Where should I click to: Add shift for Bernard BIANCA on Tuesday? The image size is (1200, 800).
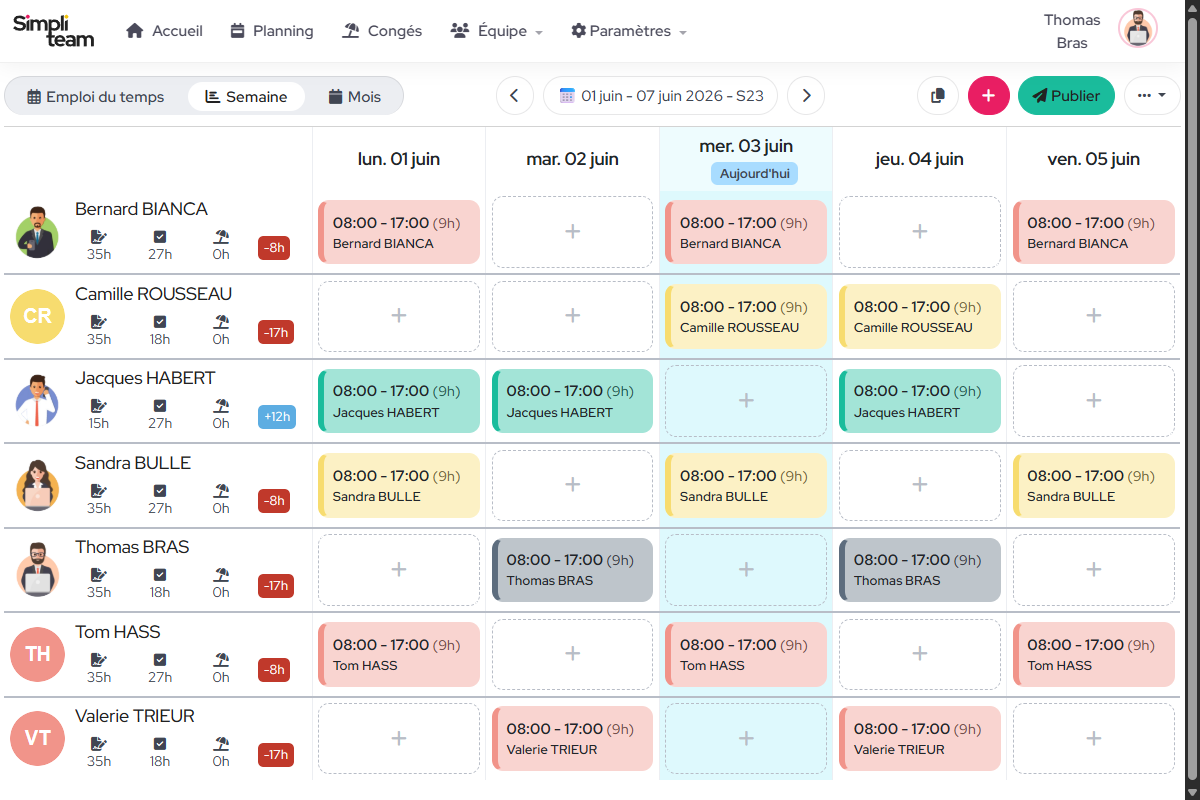coord(572,232)
